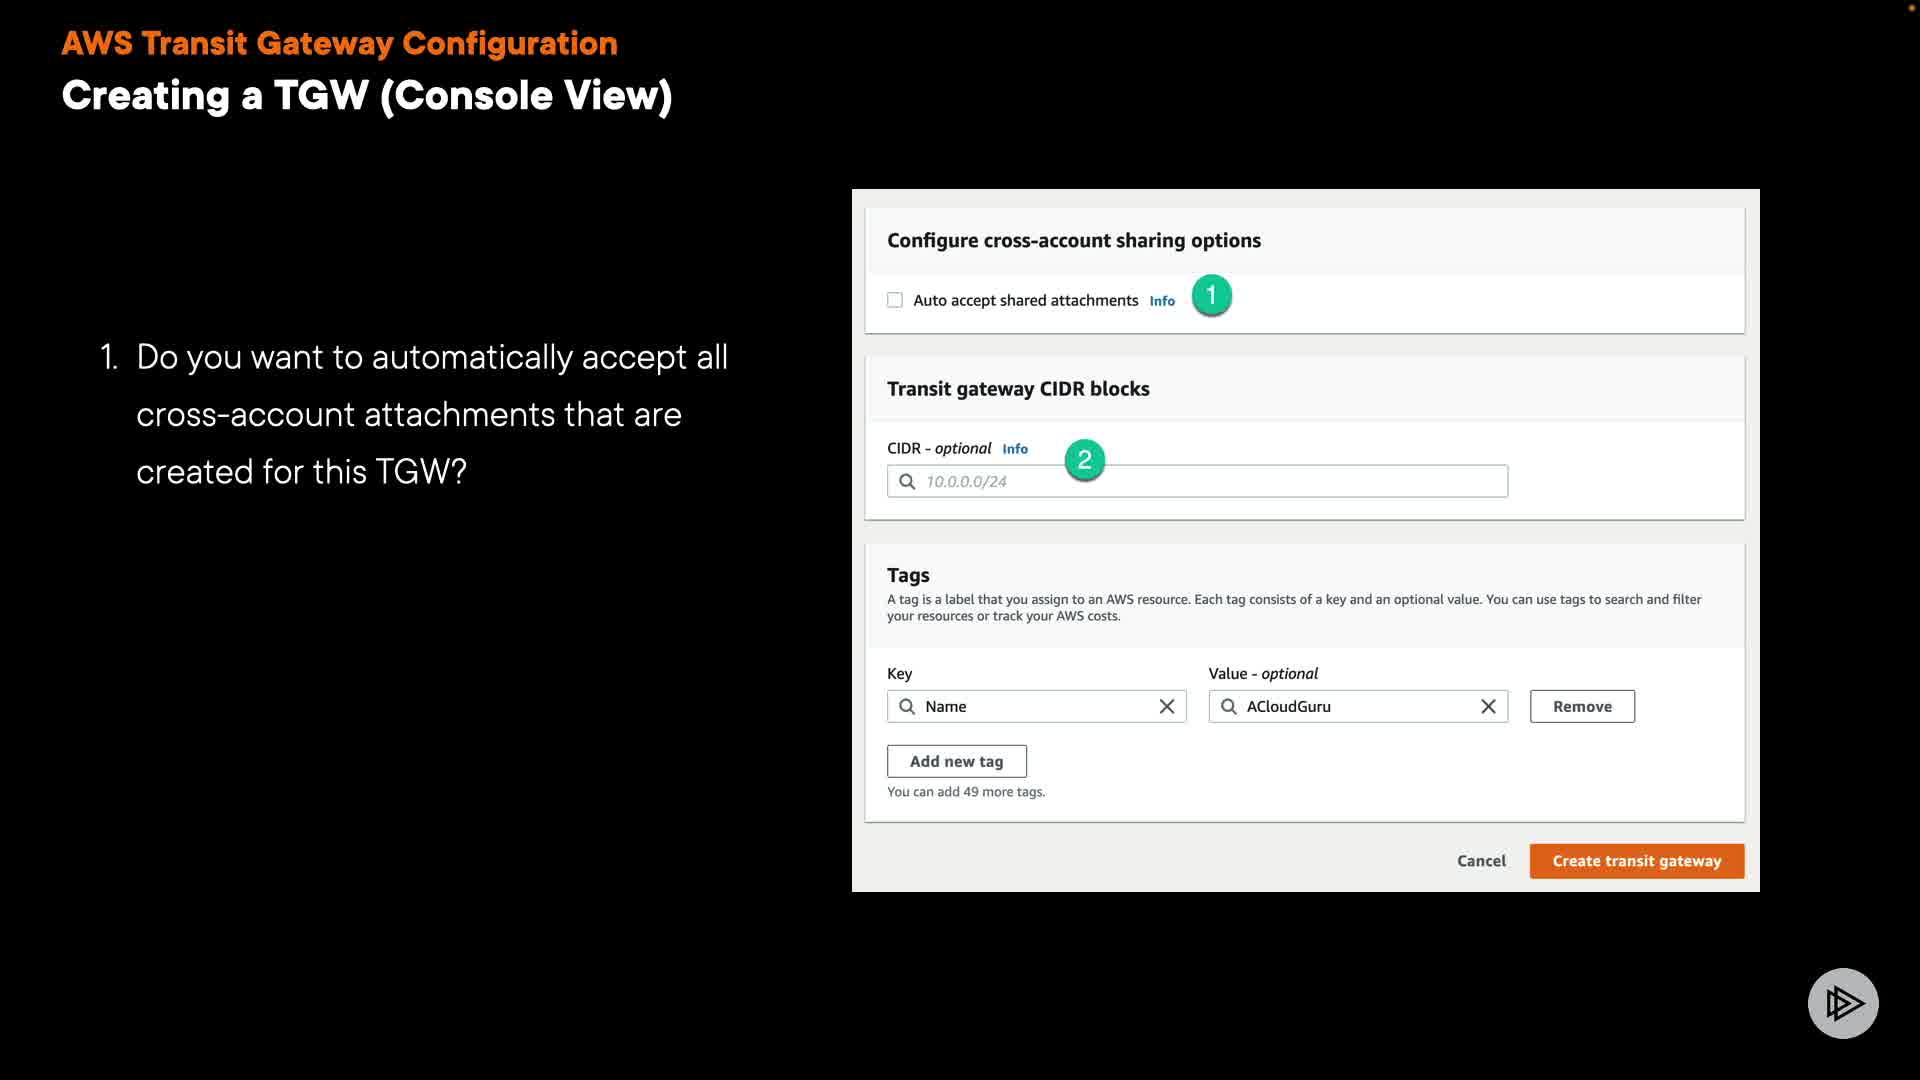Click the Value field containing ACloudGuru

(x=1355, y=707)
